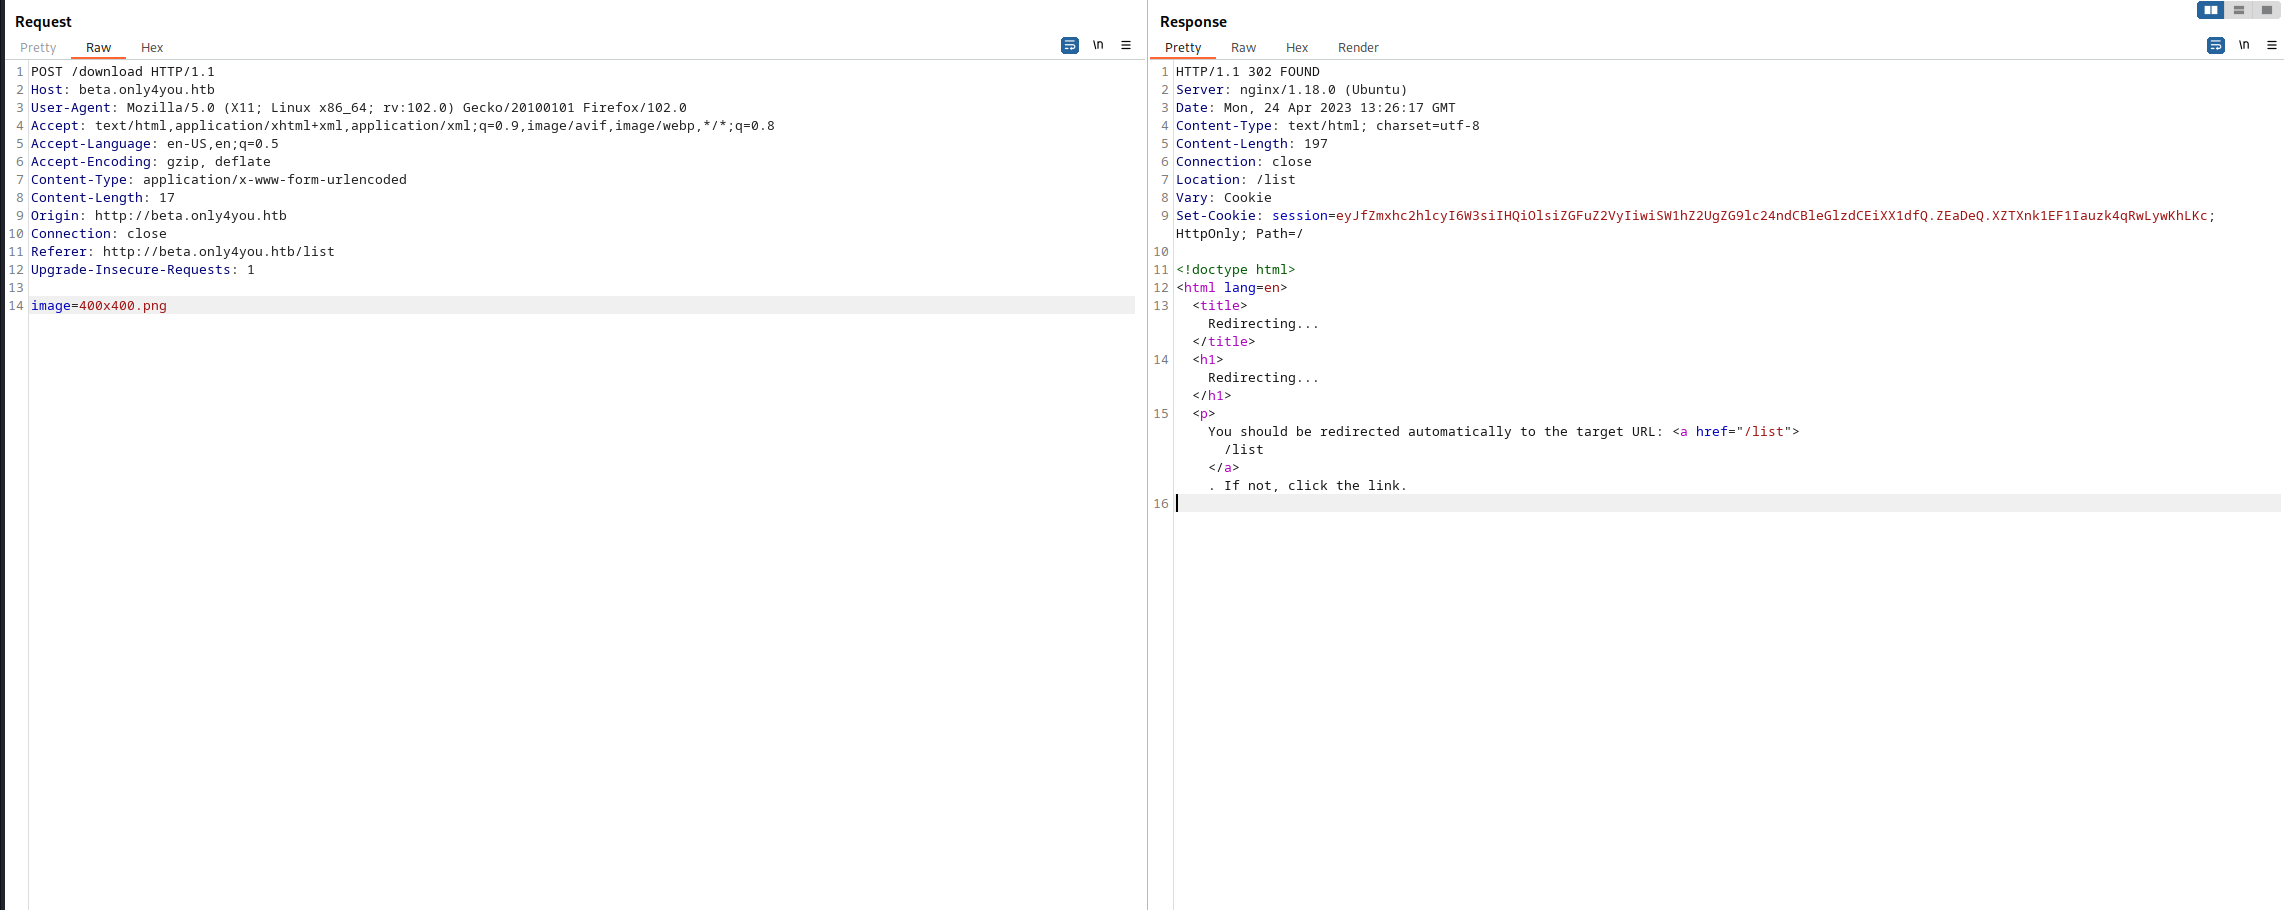Screen dimensions: 2284x910
Task: Click the Accept-Encoding "gzip, deflate" line
Action: click(151, 162)
